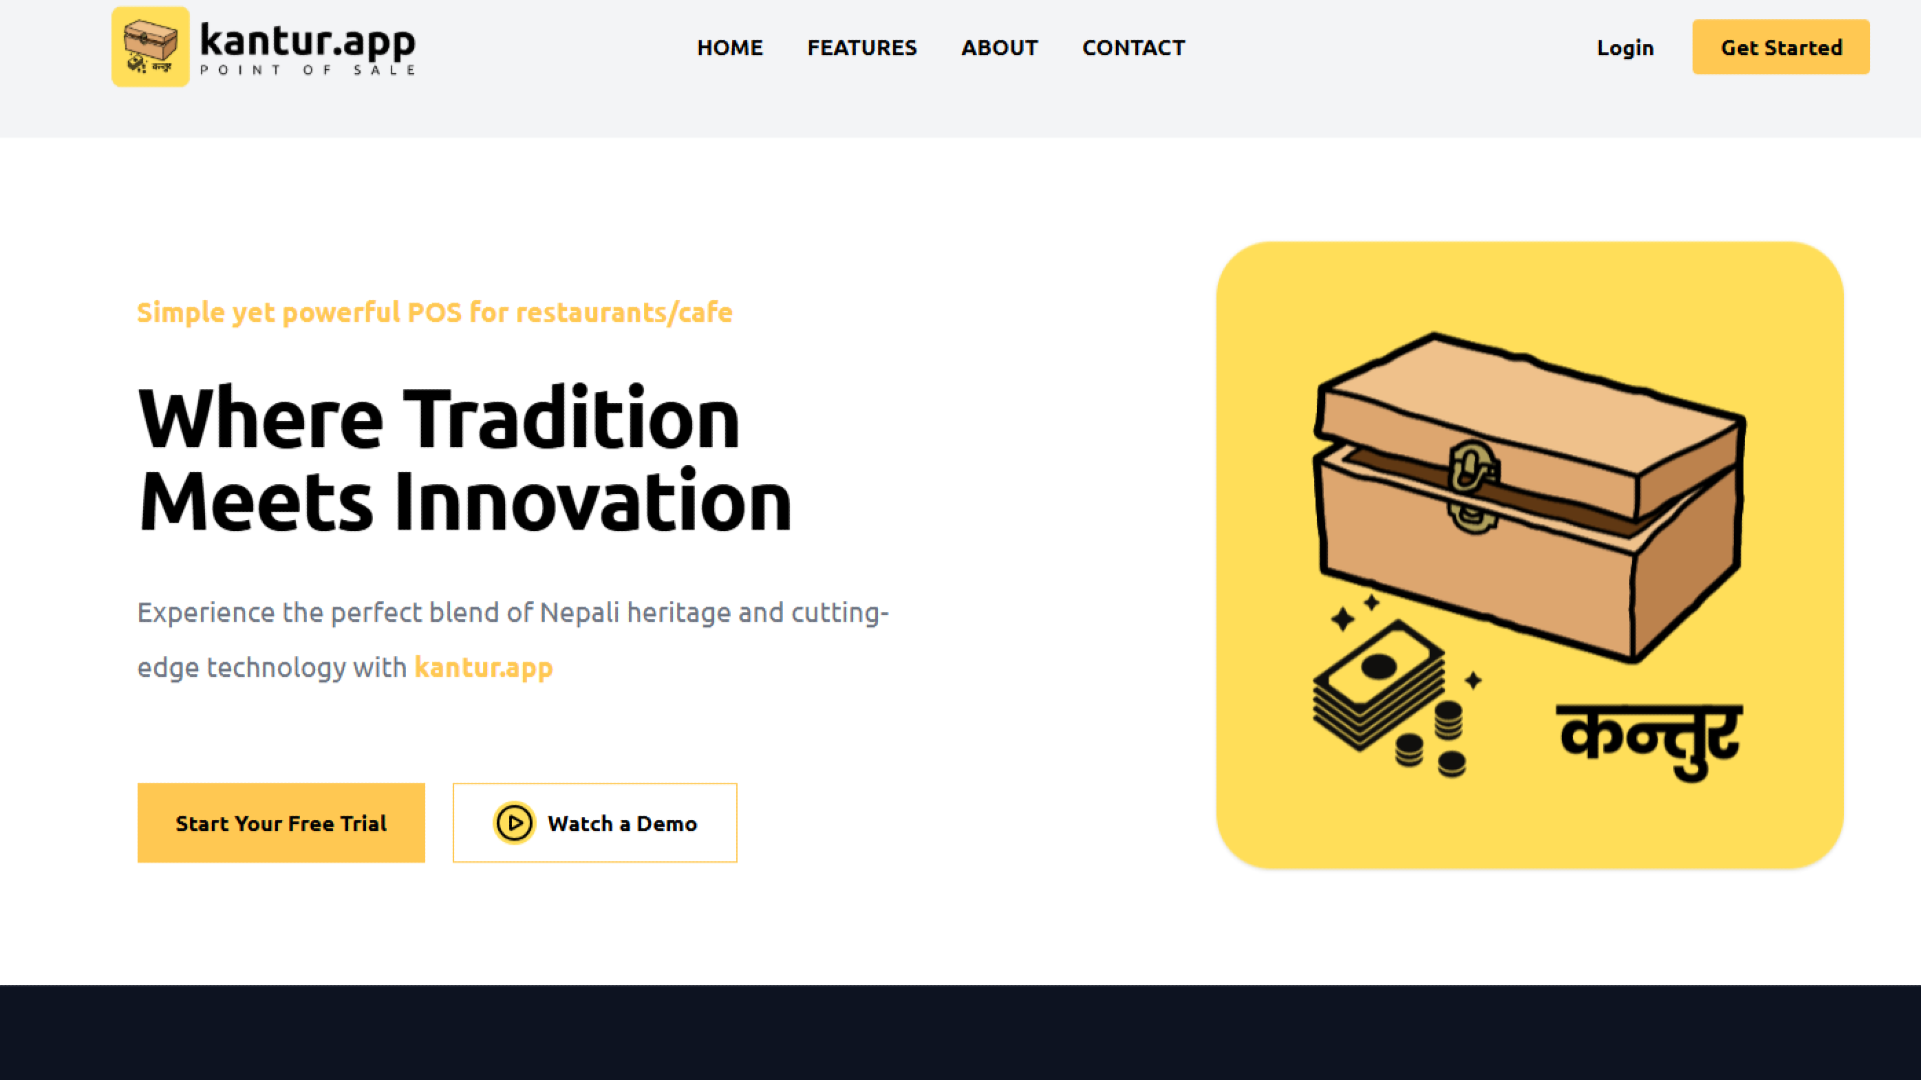The image size is (1921, 1080).
Task: Open the CONTACT navigation page
Action: click(x=1133, y=46)
